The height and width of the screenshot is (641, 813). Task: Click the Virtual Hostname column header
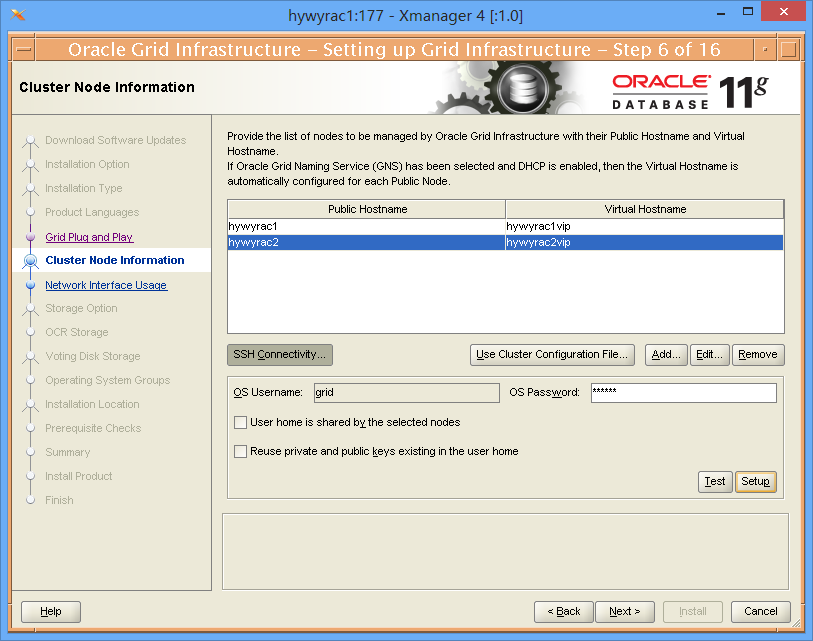pos(645,209)
